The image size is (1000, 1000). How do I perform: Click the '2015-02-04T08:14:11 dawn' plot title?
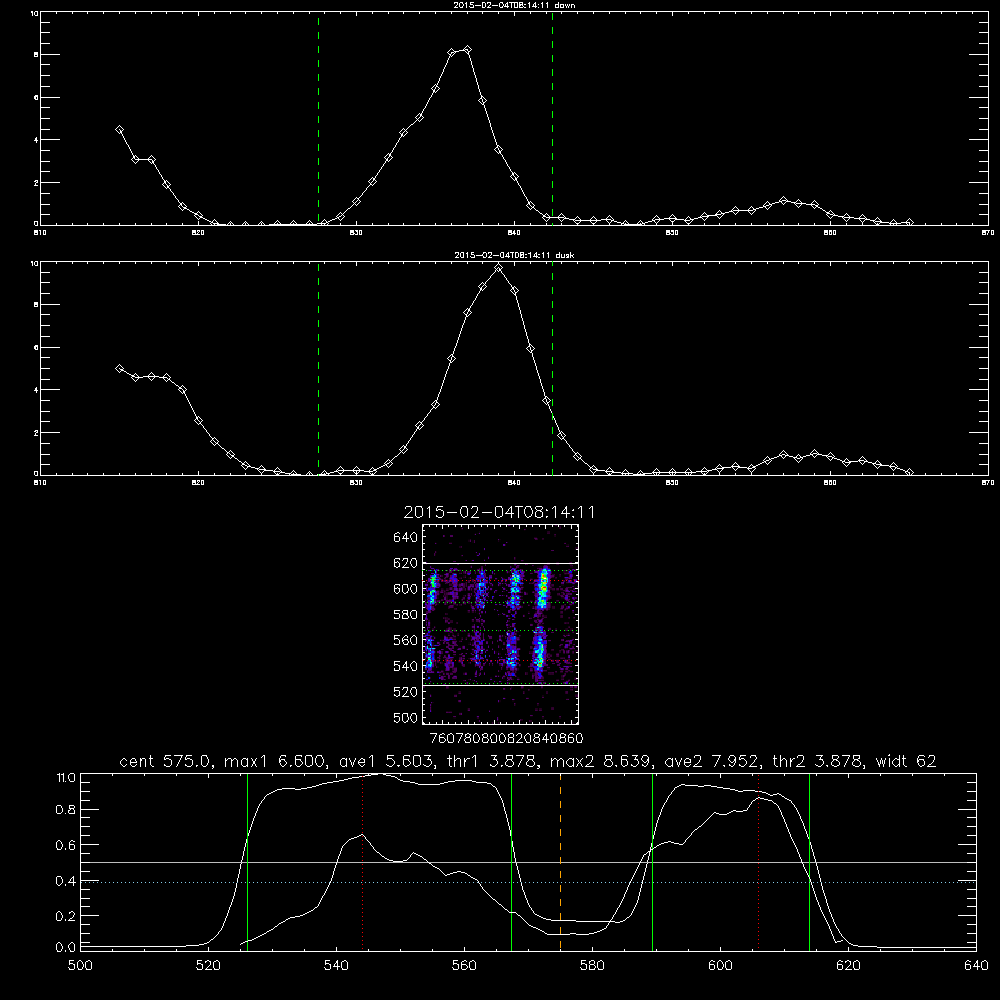pos(514,5)
